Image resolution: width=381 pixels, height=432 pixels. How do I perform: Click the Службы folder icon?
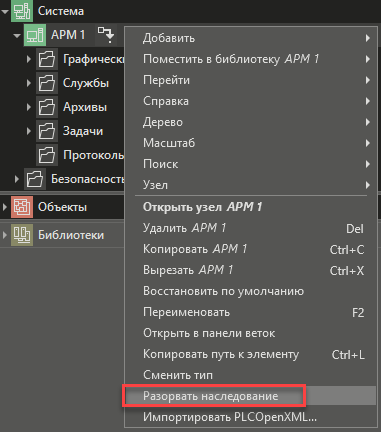pos(47,83)
